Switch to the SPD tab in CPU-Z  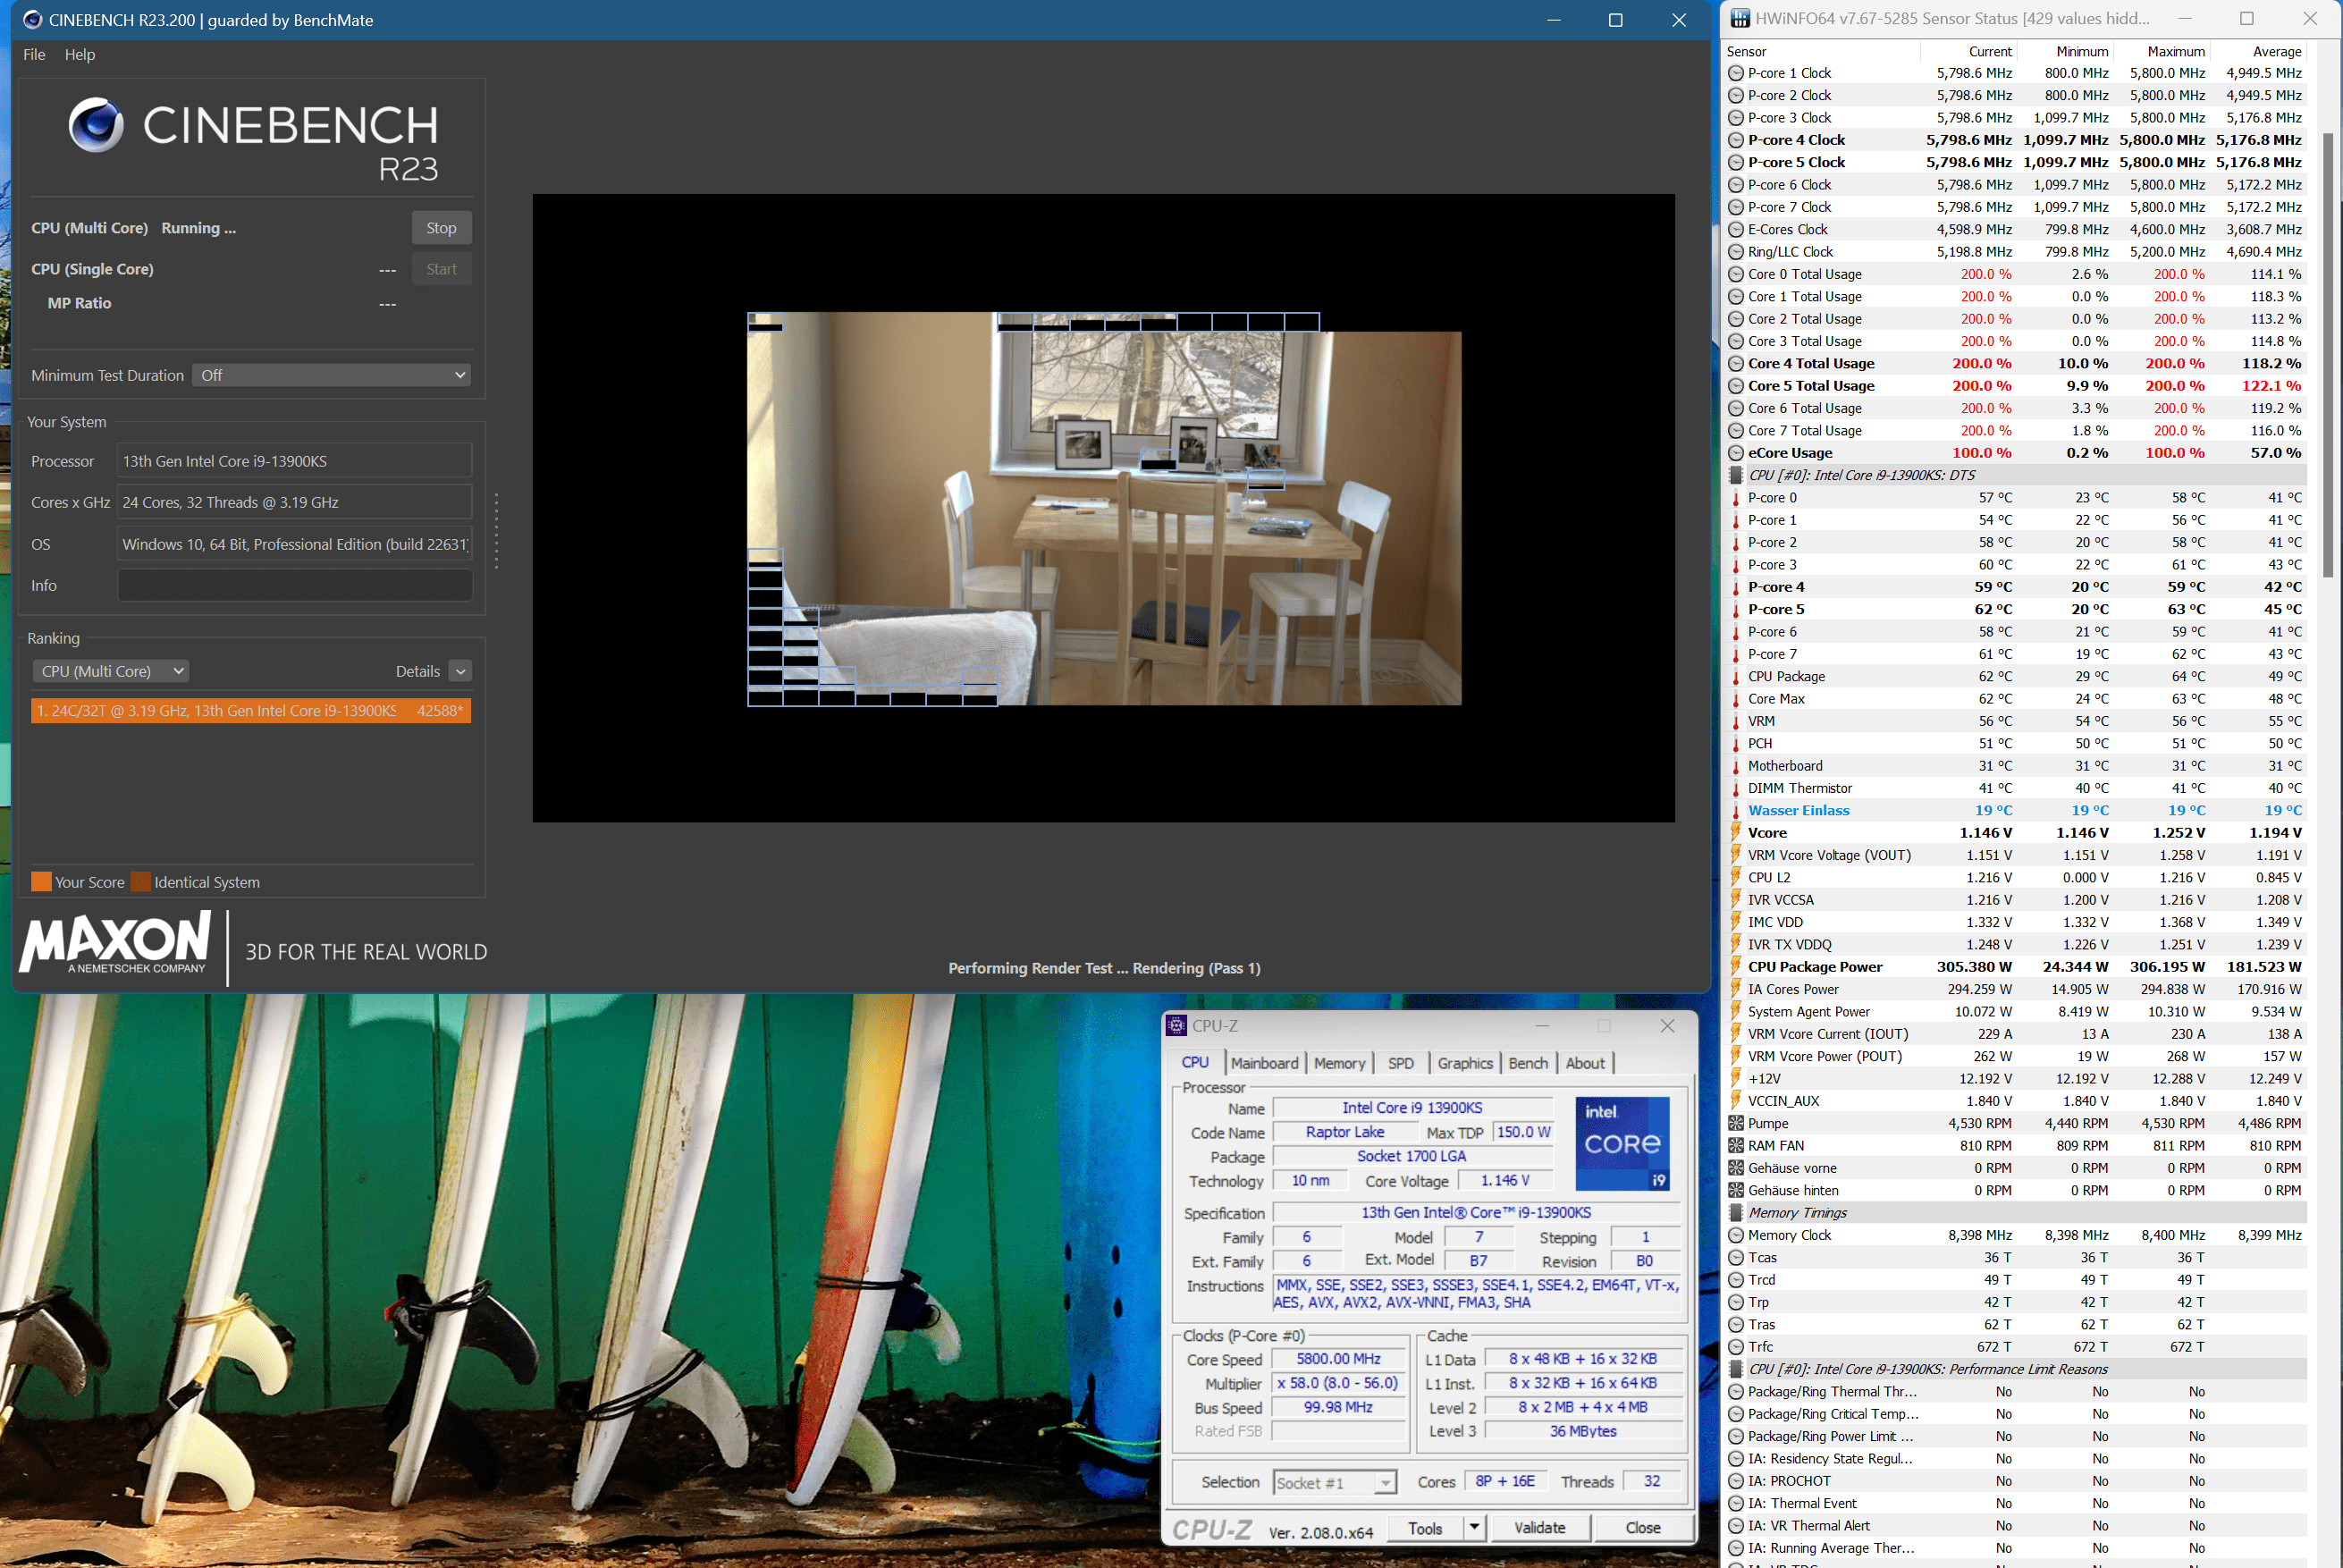1401,1063
